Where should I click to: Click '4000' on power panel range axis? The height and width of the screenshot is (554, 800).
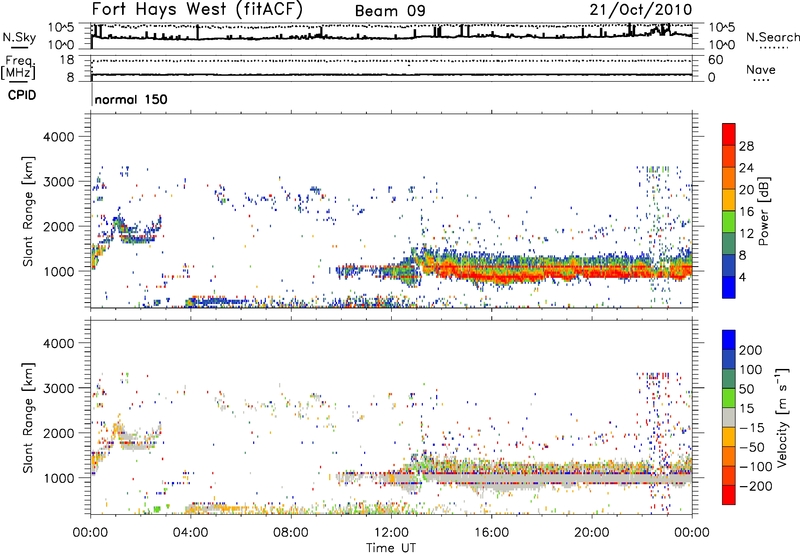59,137
